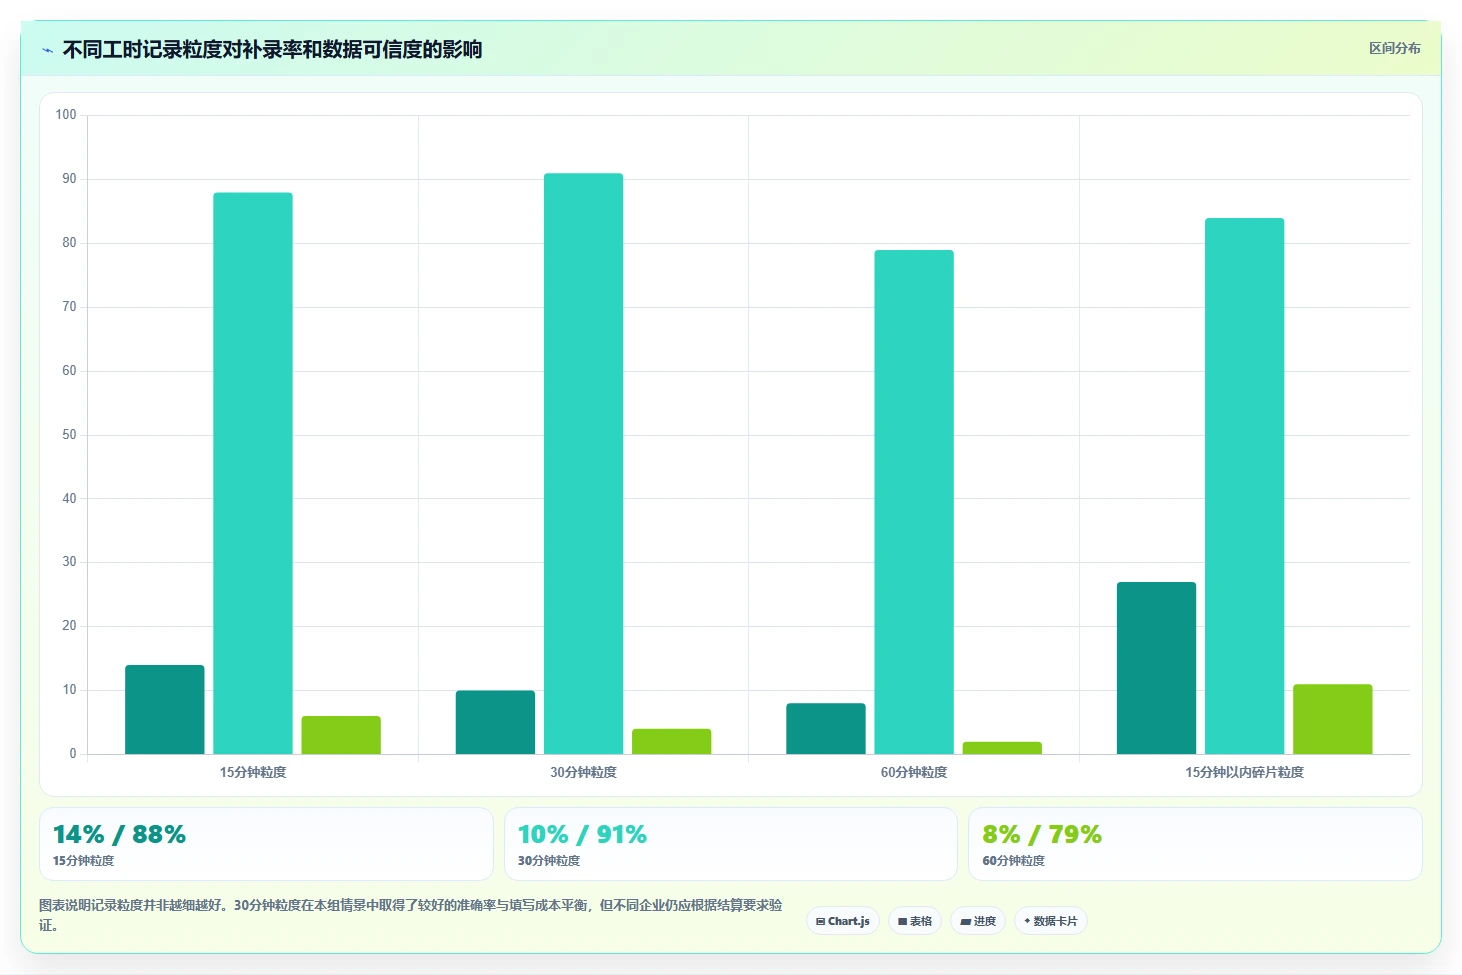Screen dimensions: 1462x975
Task: Click the x-axis label 30分钟粒度
Action: coord(584,772)
